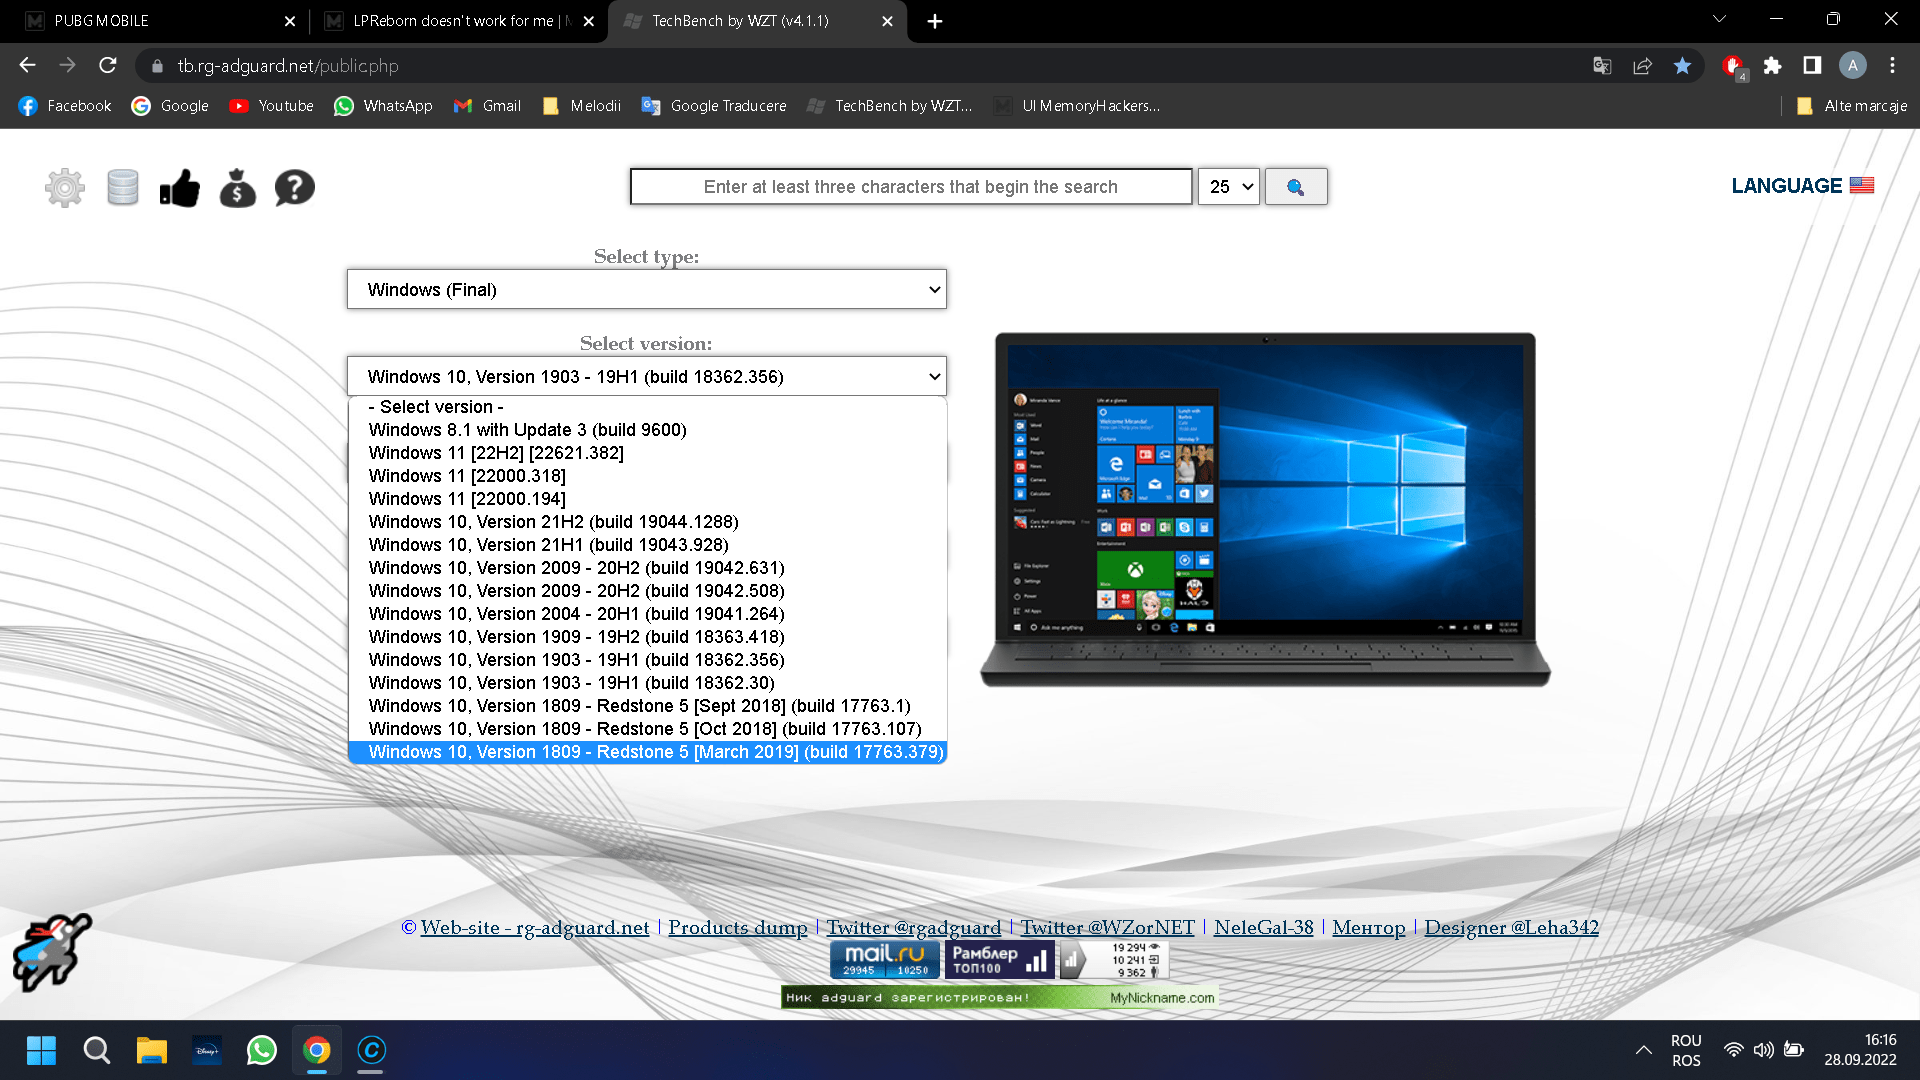Open the Youtube bookmark

click(x=271, y=106)
